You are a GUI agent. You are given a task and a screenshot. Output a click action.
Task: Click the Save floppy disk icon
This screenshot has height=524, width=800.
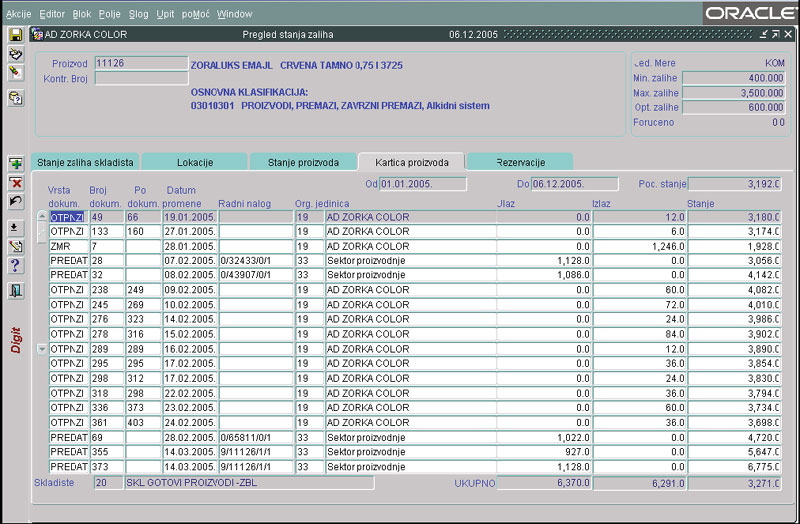click(16, 34)
